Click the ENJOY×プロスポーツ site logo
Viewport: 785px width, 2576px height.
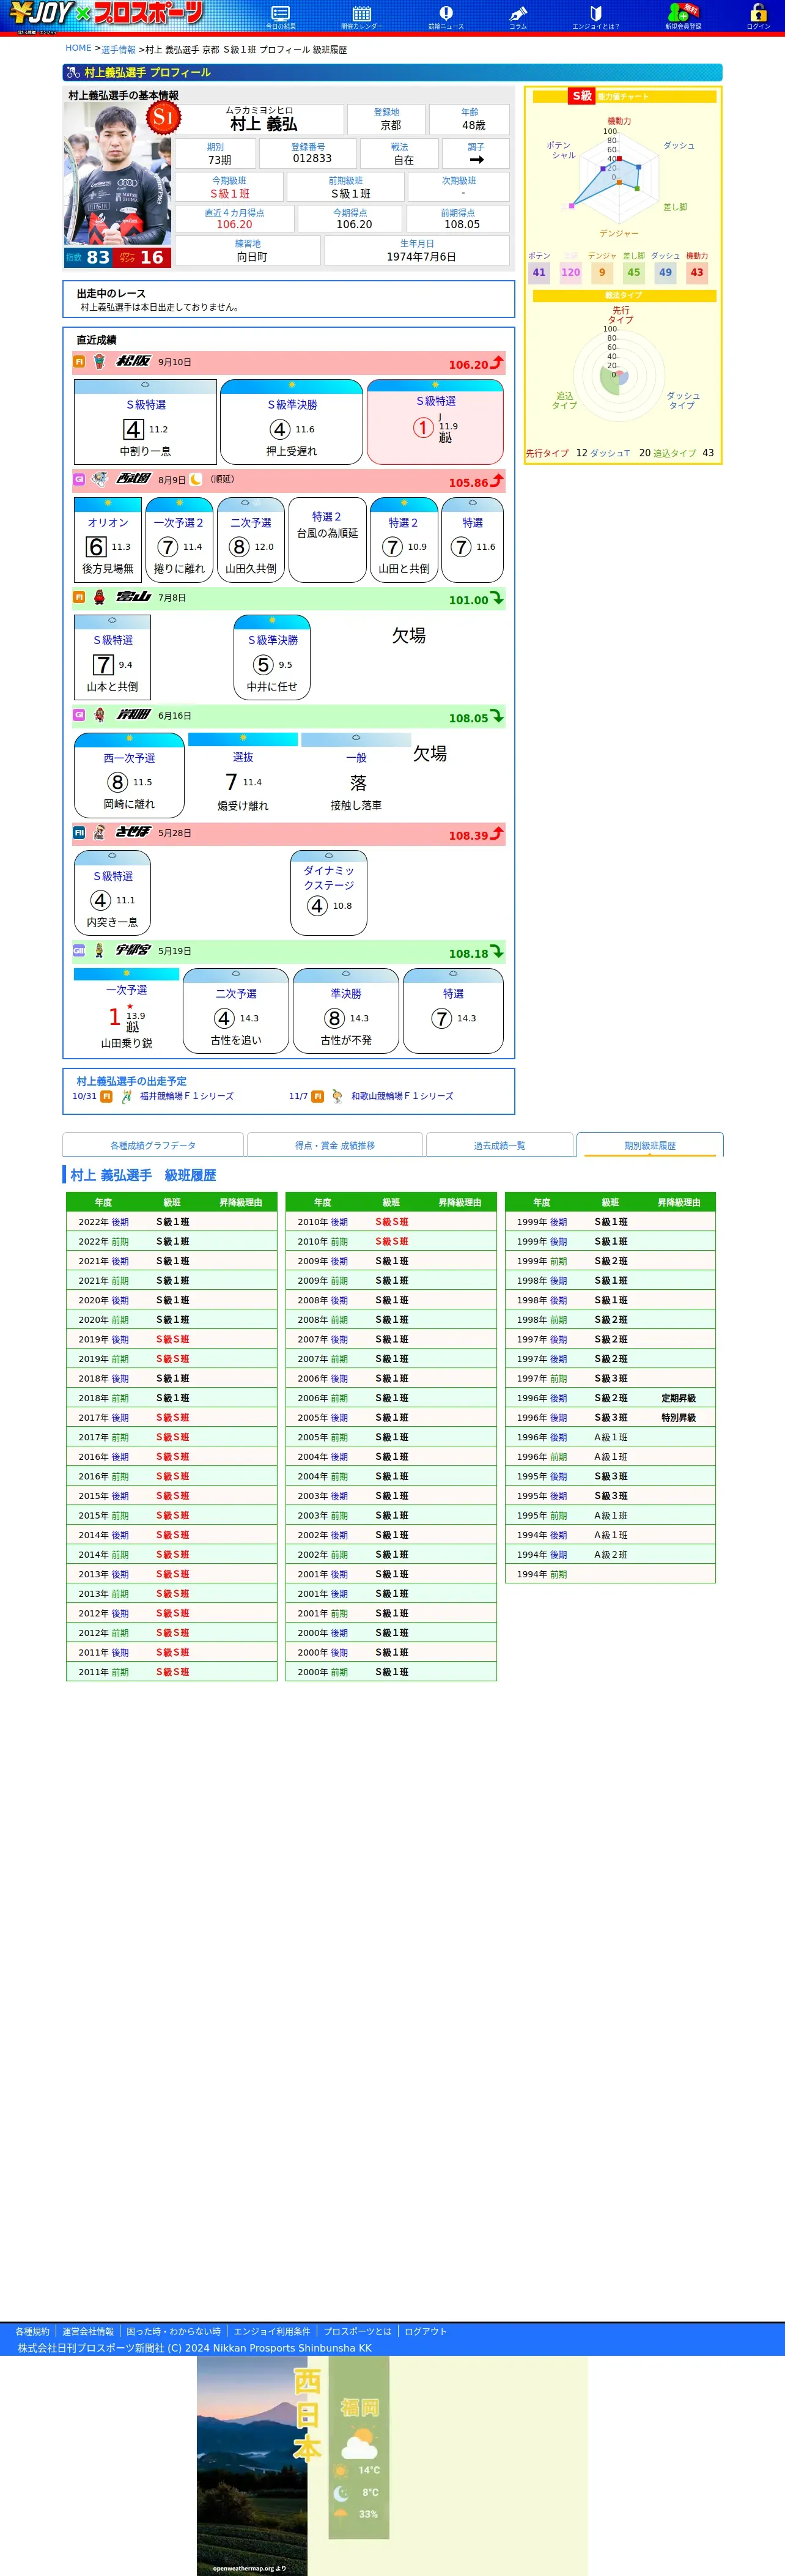click(106, 16)
